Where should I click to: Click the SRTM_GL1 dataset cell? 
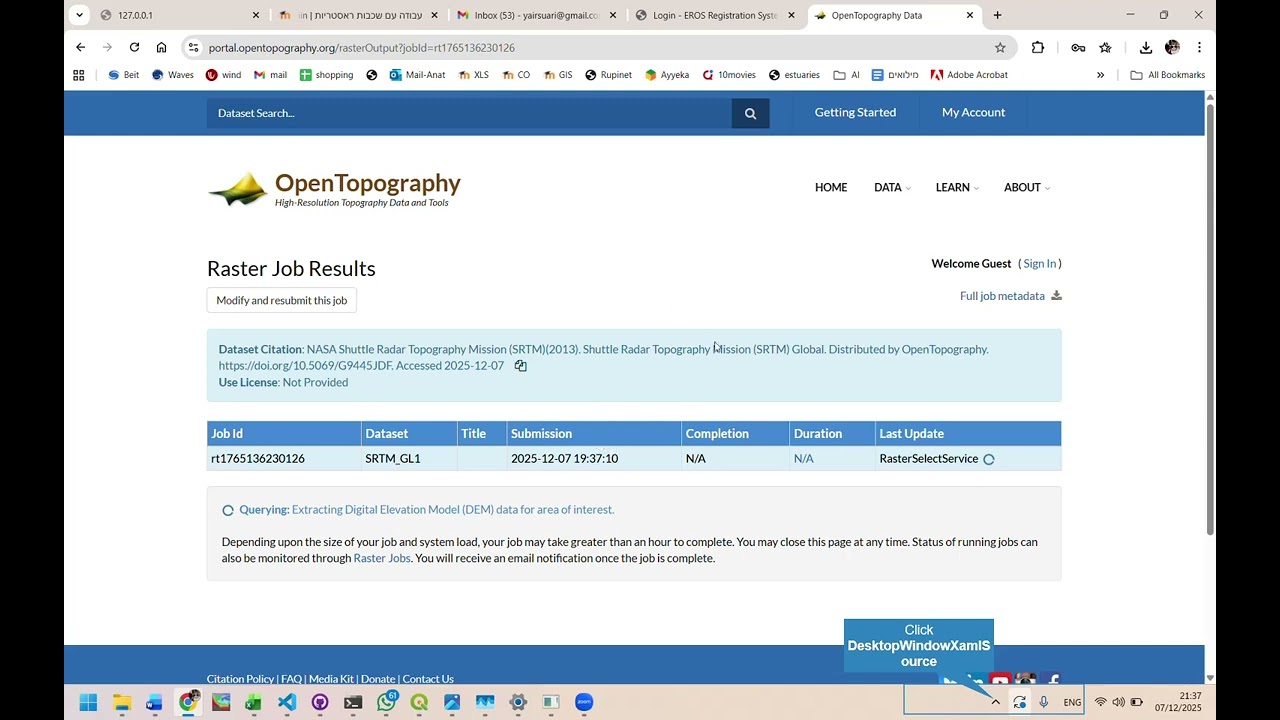click(x=408, y=458)
